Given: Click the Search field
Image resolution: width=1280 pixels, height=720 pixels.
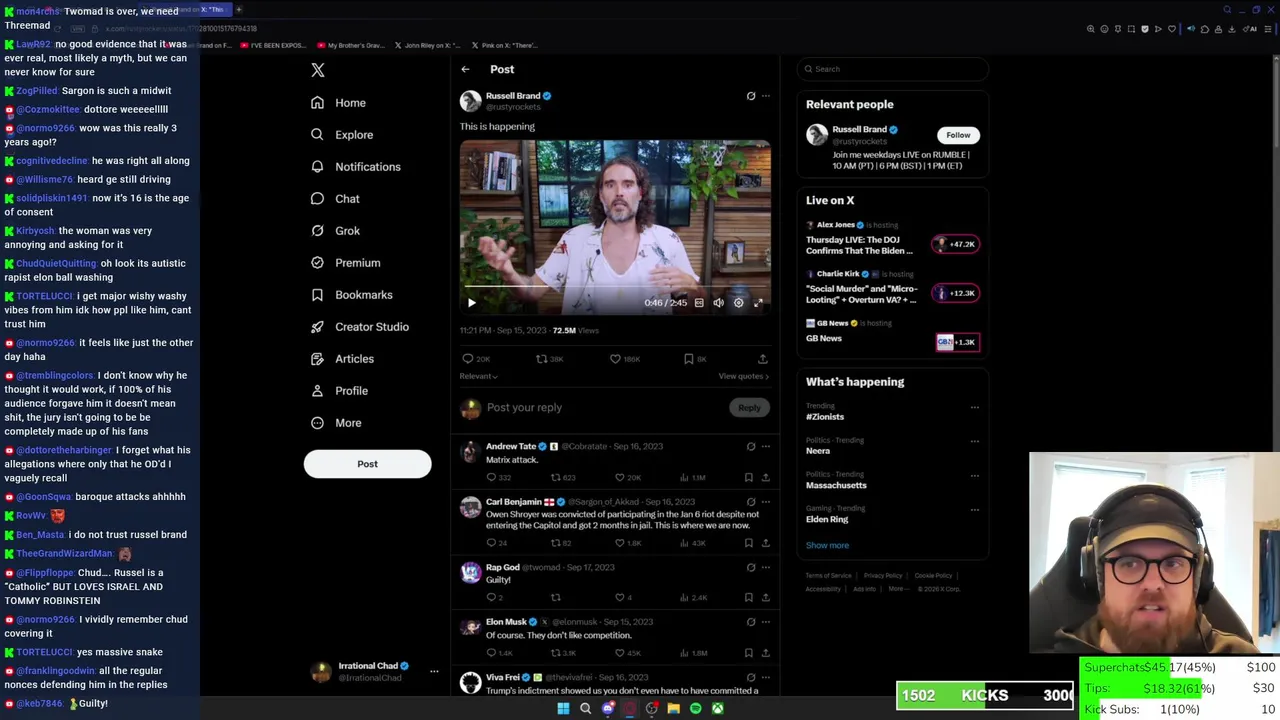Looking at the screenshot, I should [x=893, y=69].
